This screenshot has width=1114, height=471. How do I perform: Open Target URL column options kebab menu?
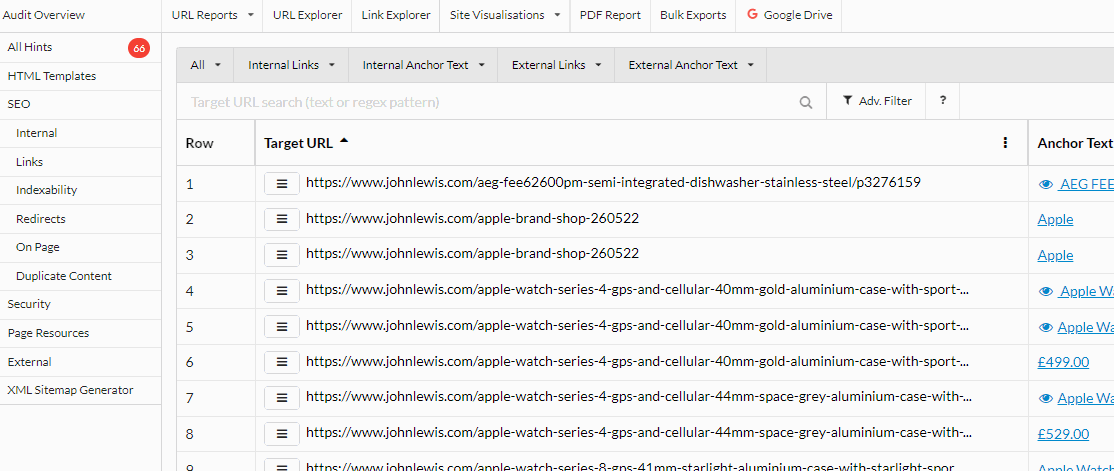[x=1005, y=143]
